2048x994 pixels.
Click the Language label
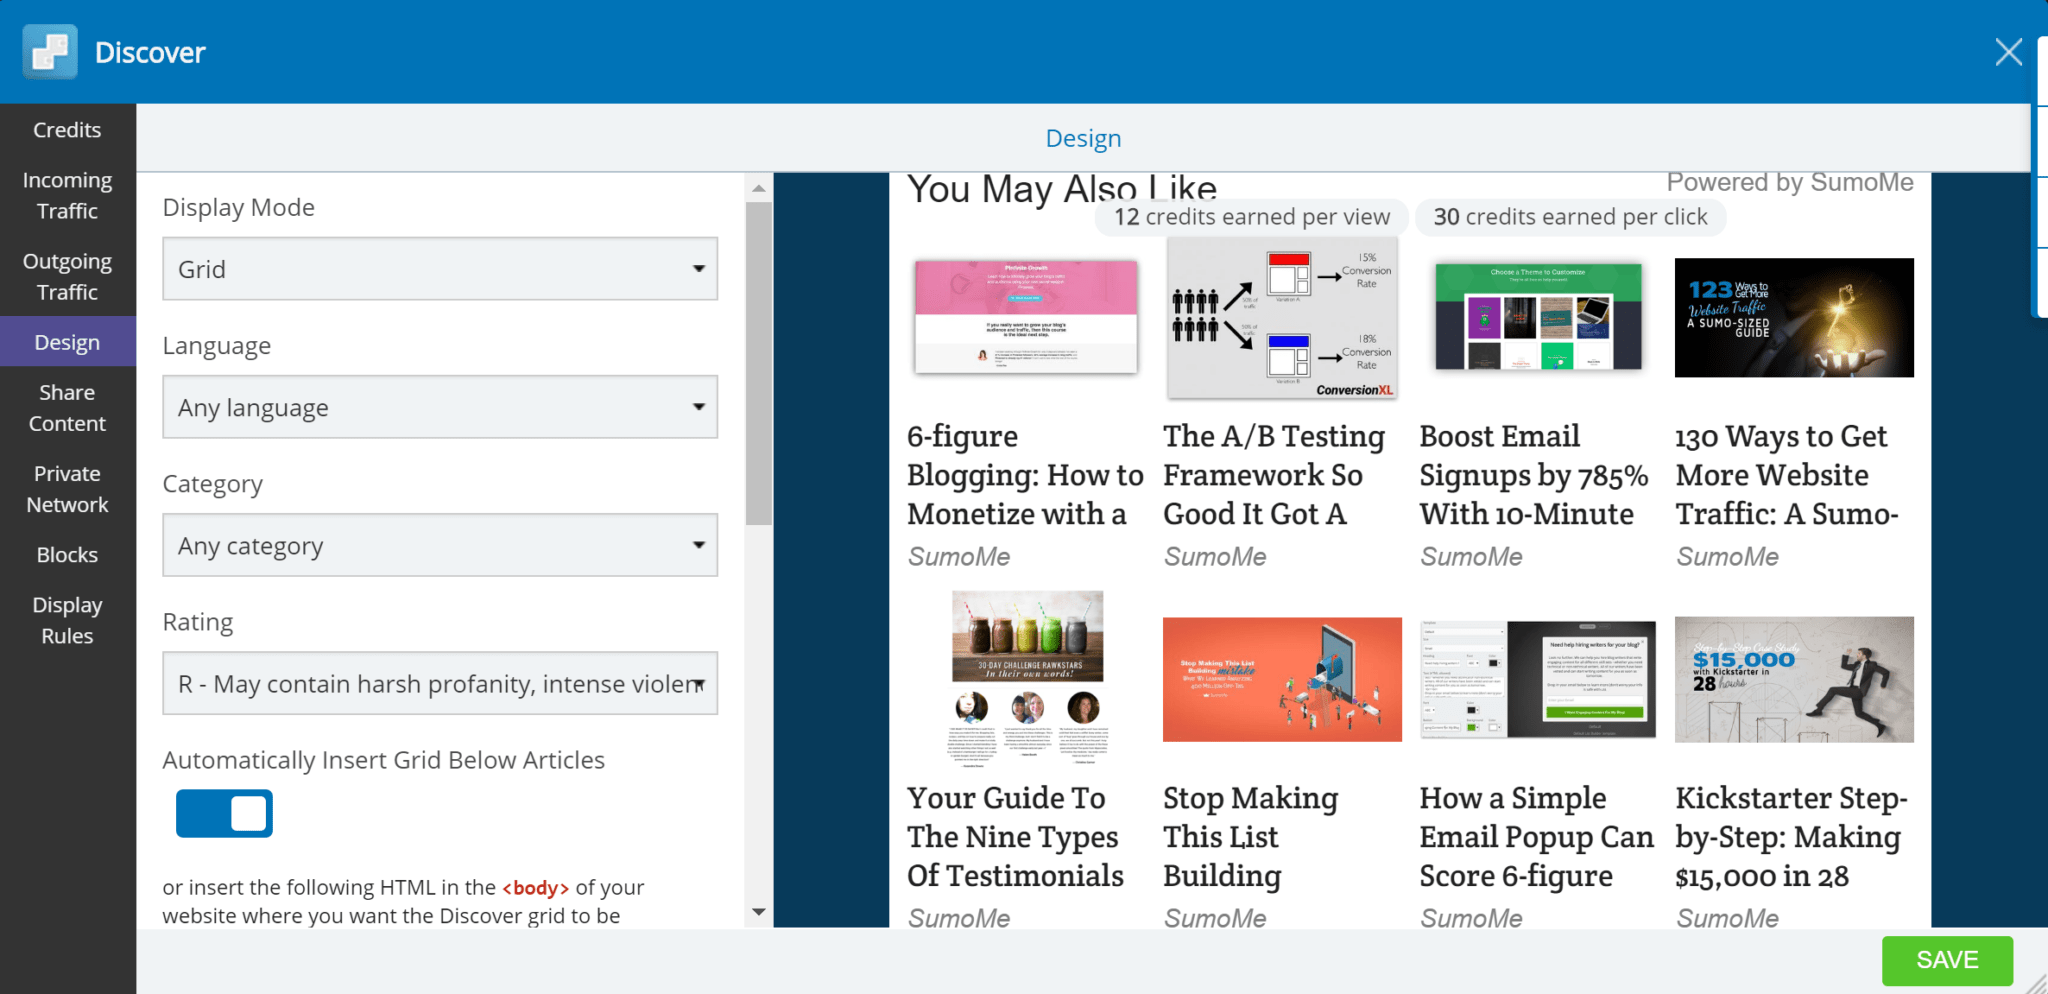coord(217,346)
